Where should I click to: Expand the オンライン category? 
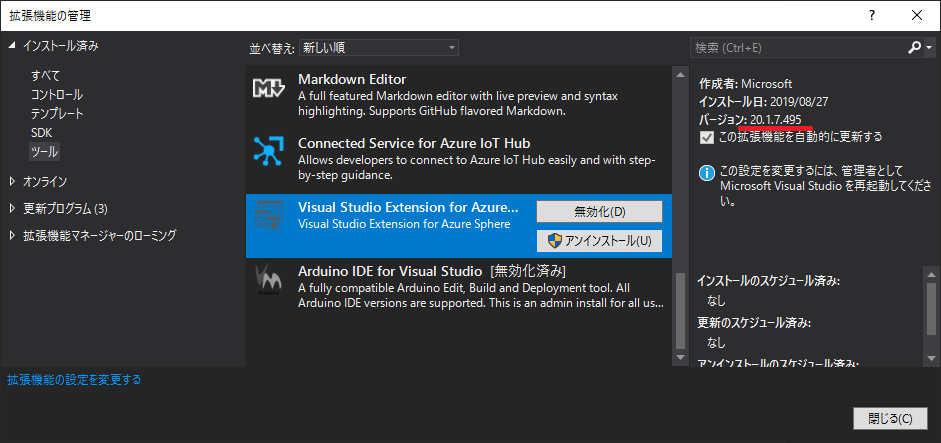pos(12,181)
